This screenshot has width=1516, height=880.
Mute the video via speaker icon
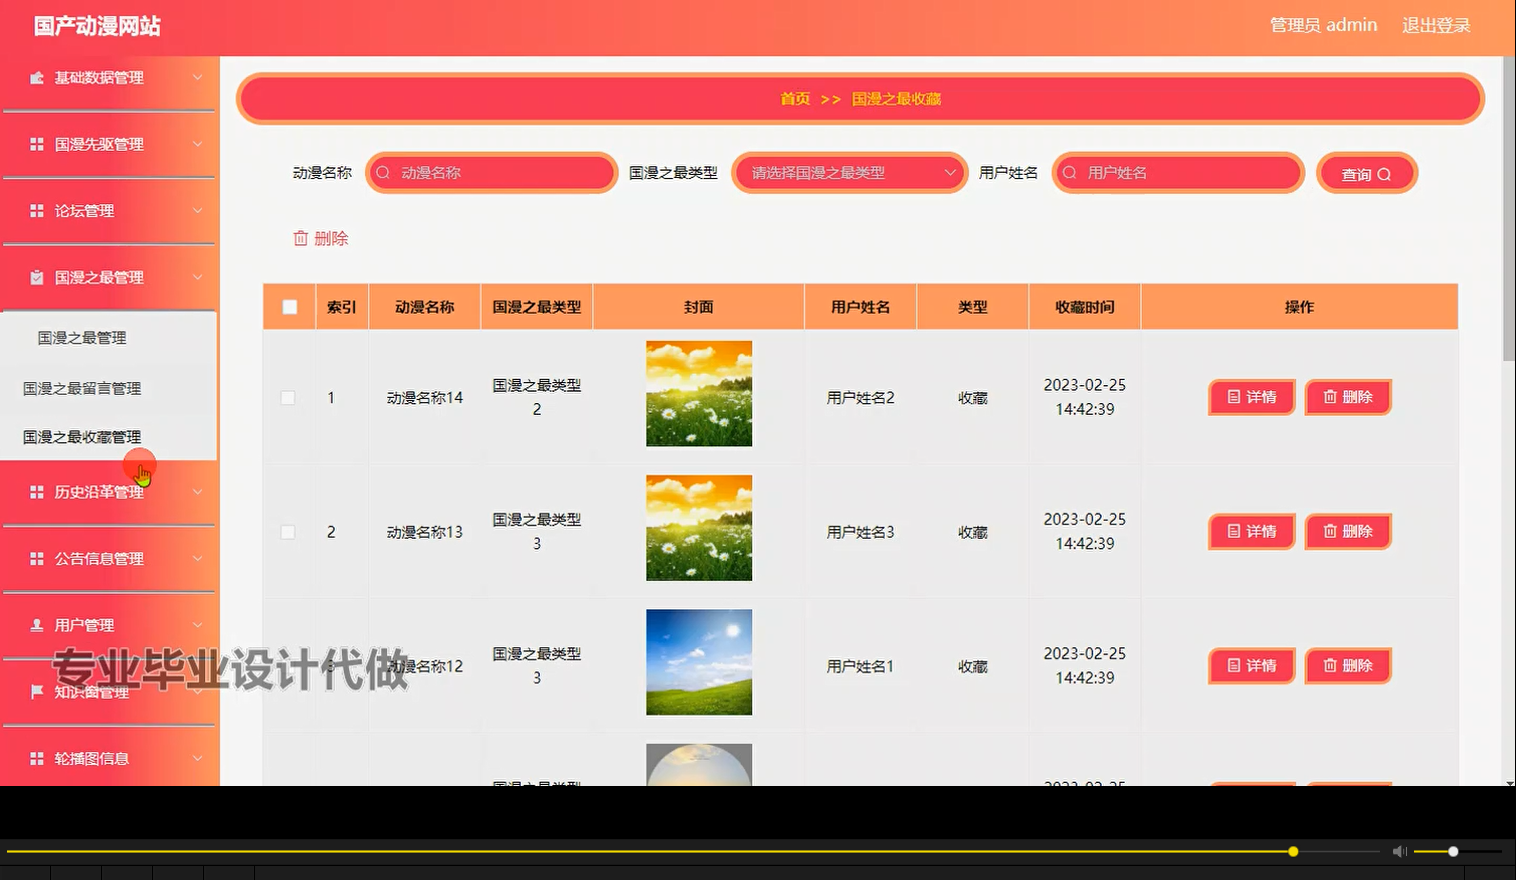tap(1399, 851)
